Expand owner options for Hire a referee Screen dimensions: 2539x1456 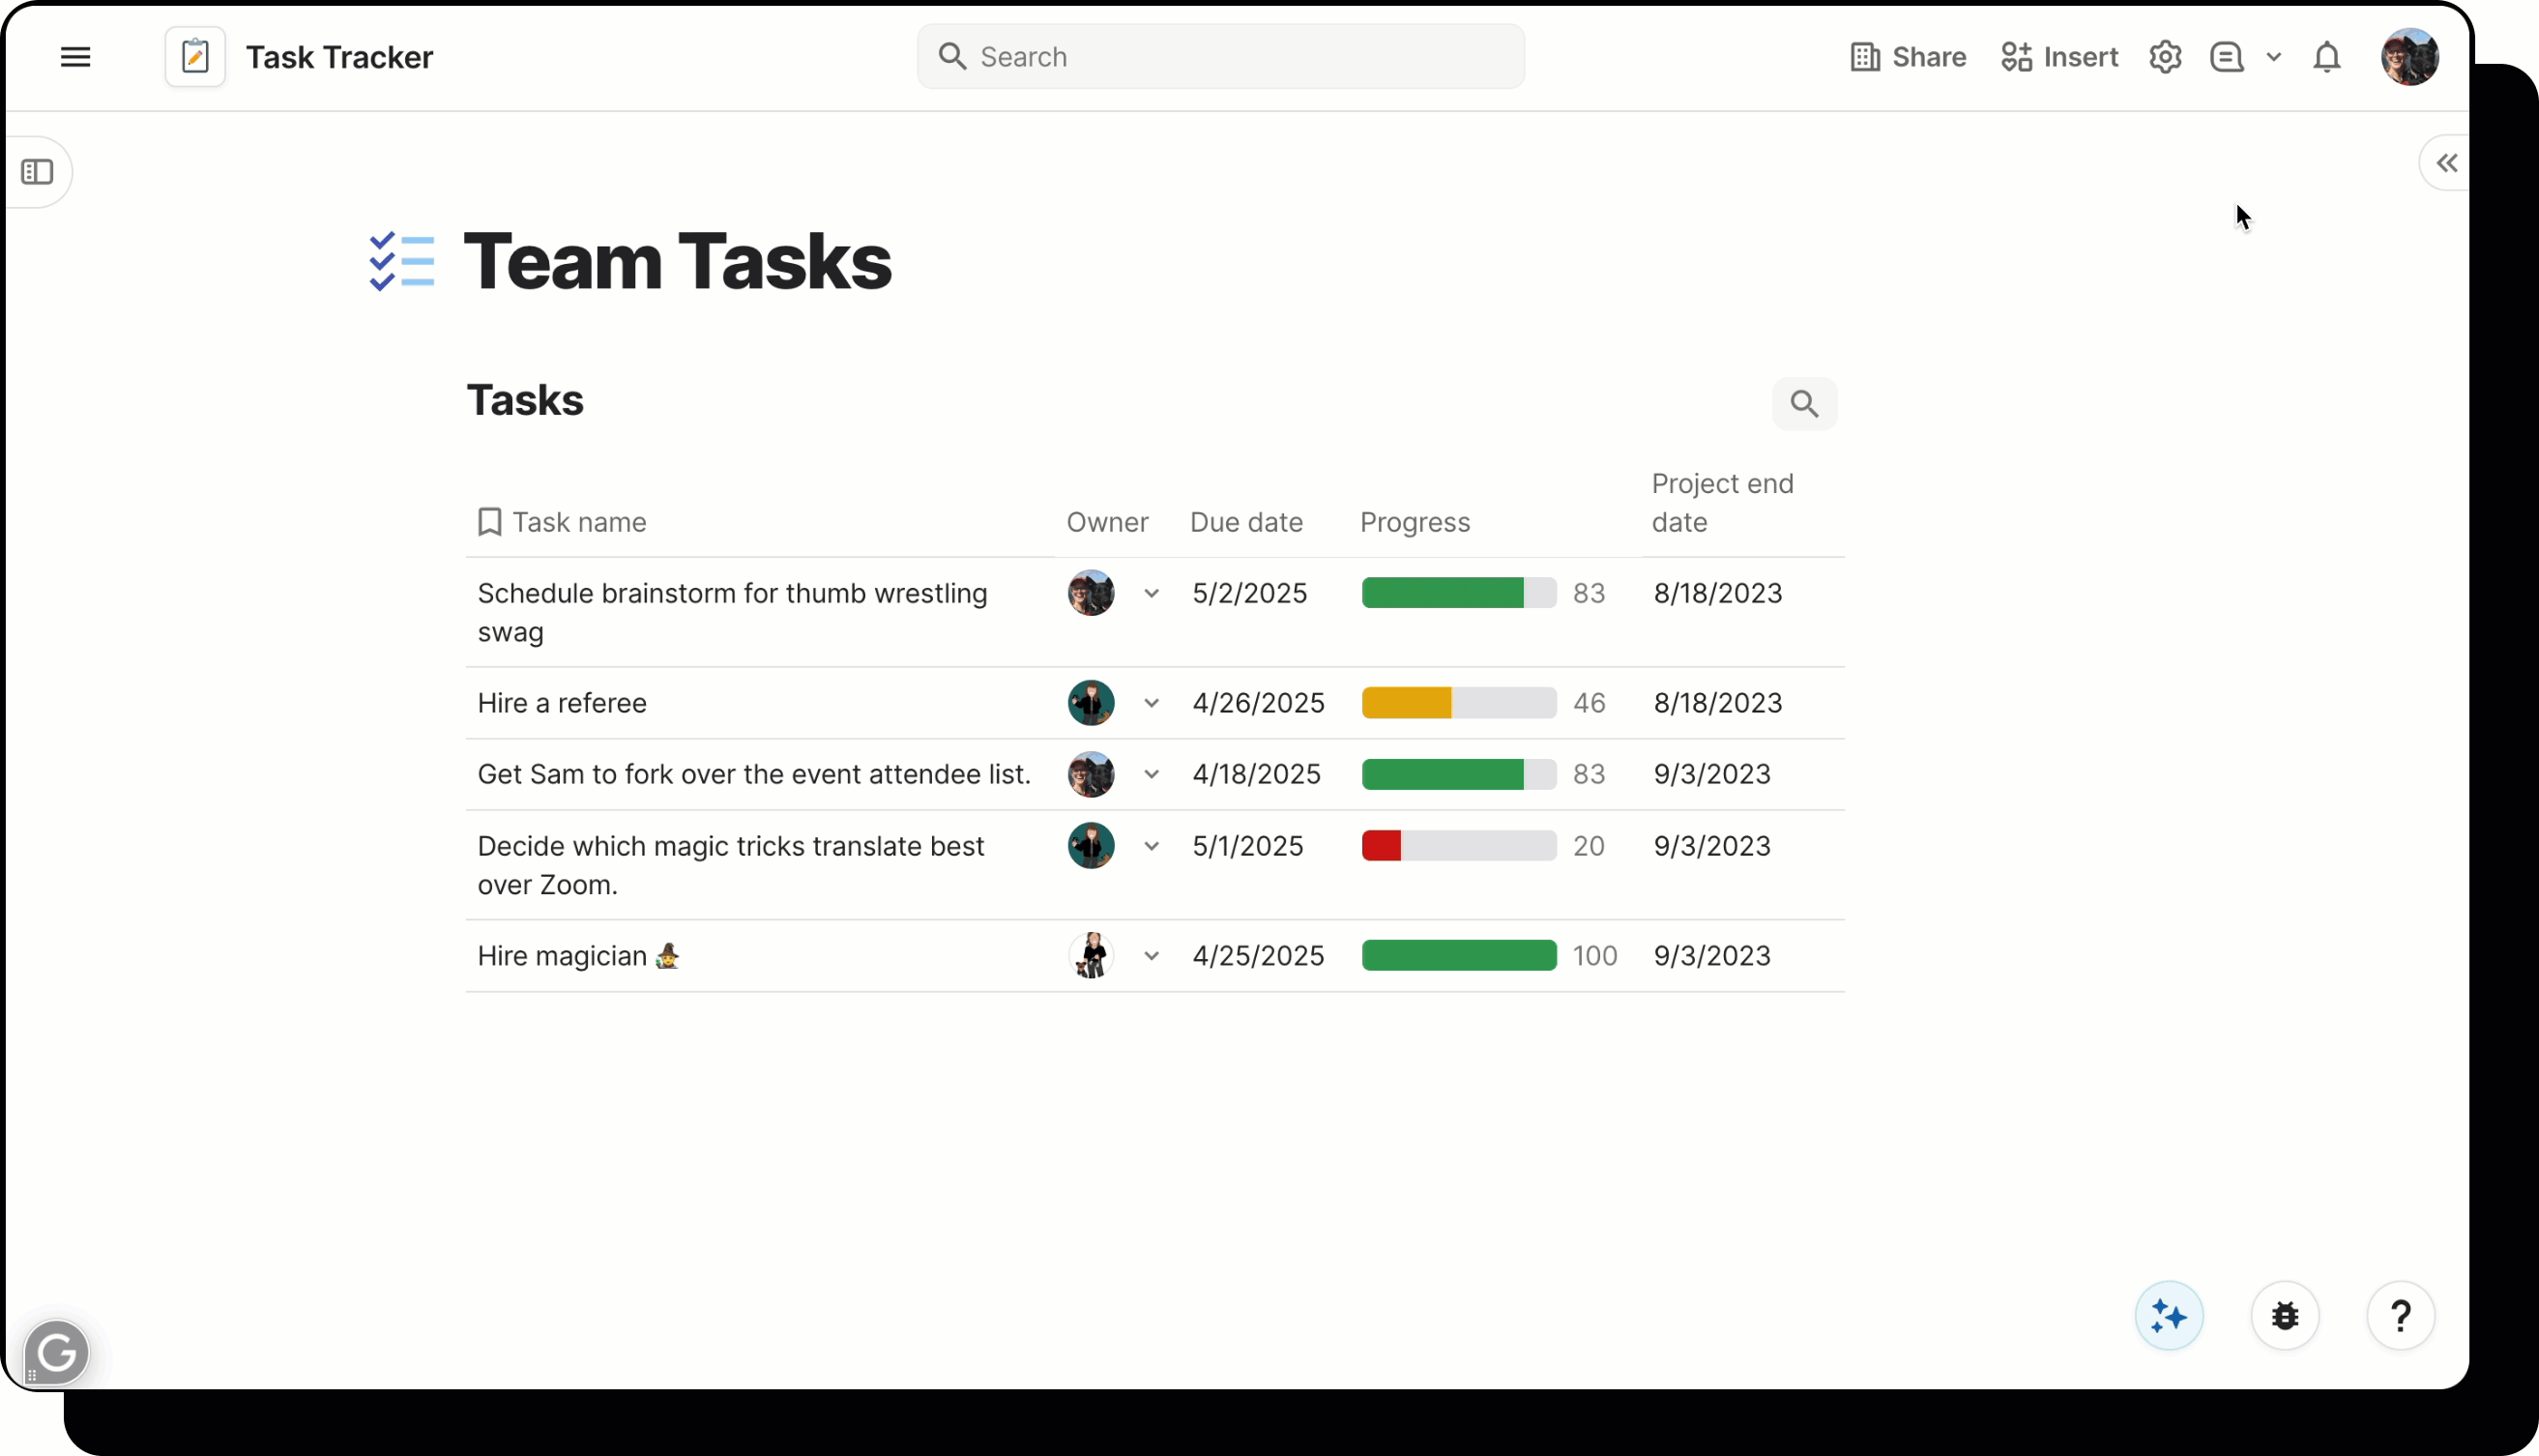pyautogui.click(x=1150, y=703)
